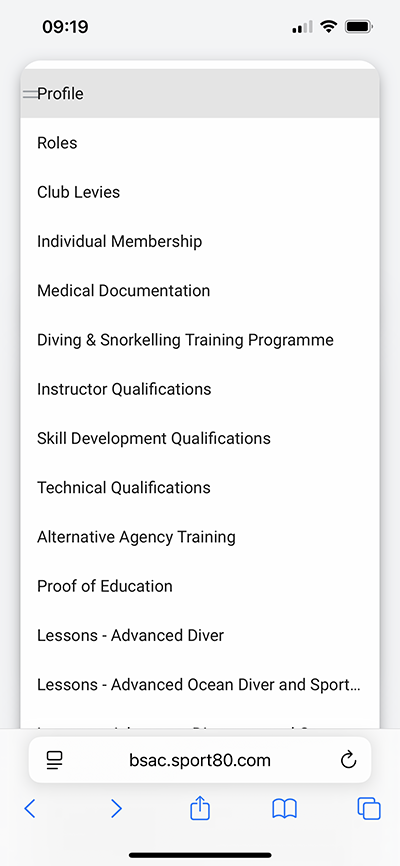Tap Safari's forward arrow
The height and width of the screenshot is (866, 400).
[116, 809]
